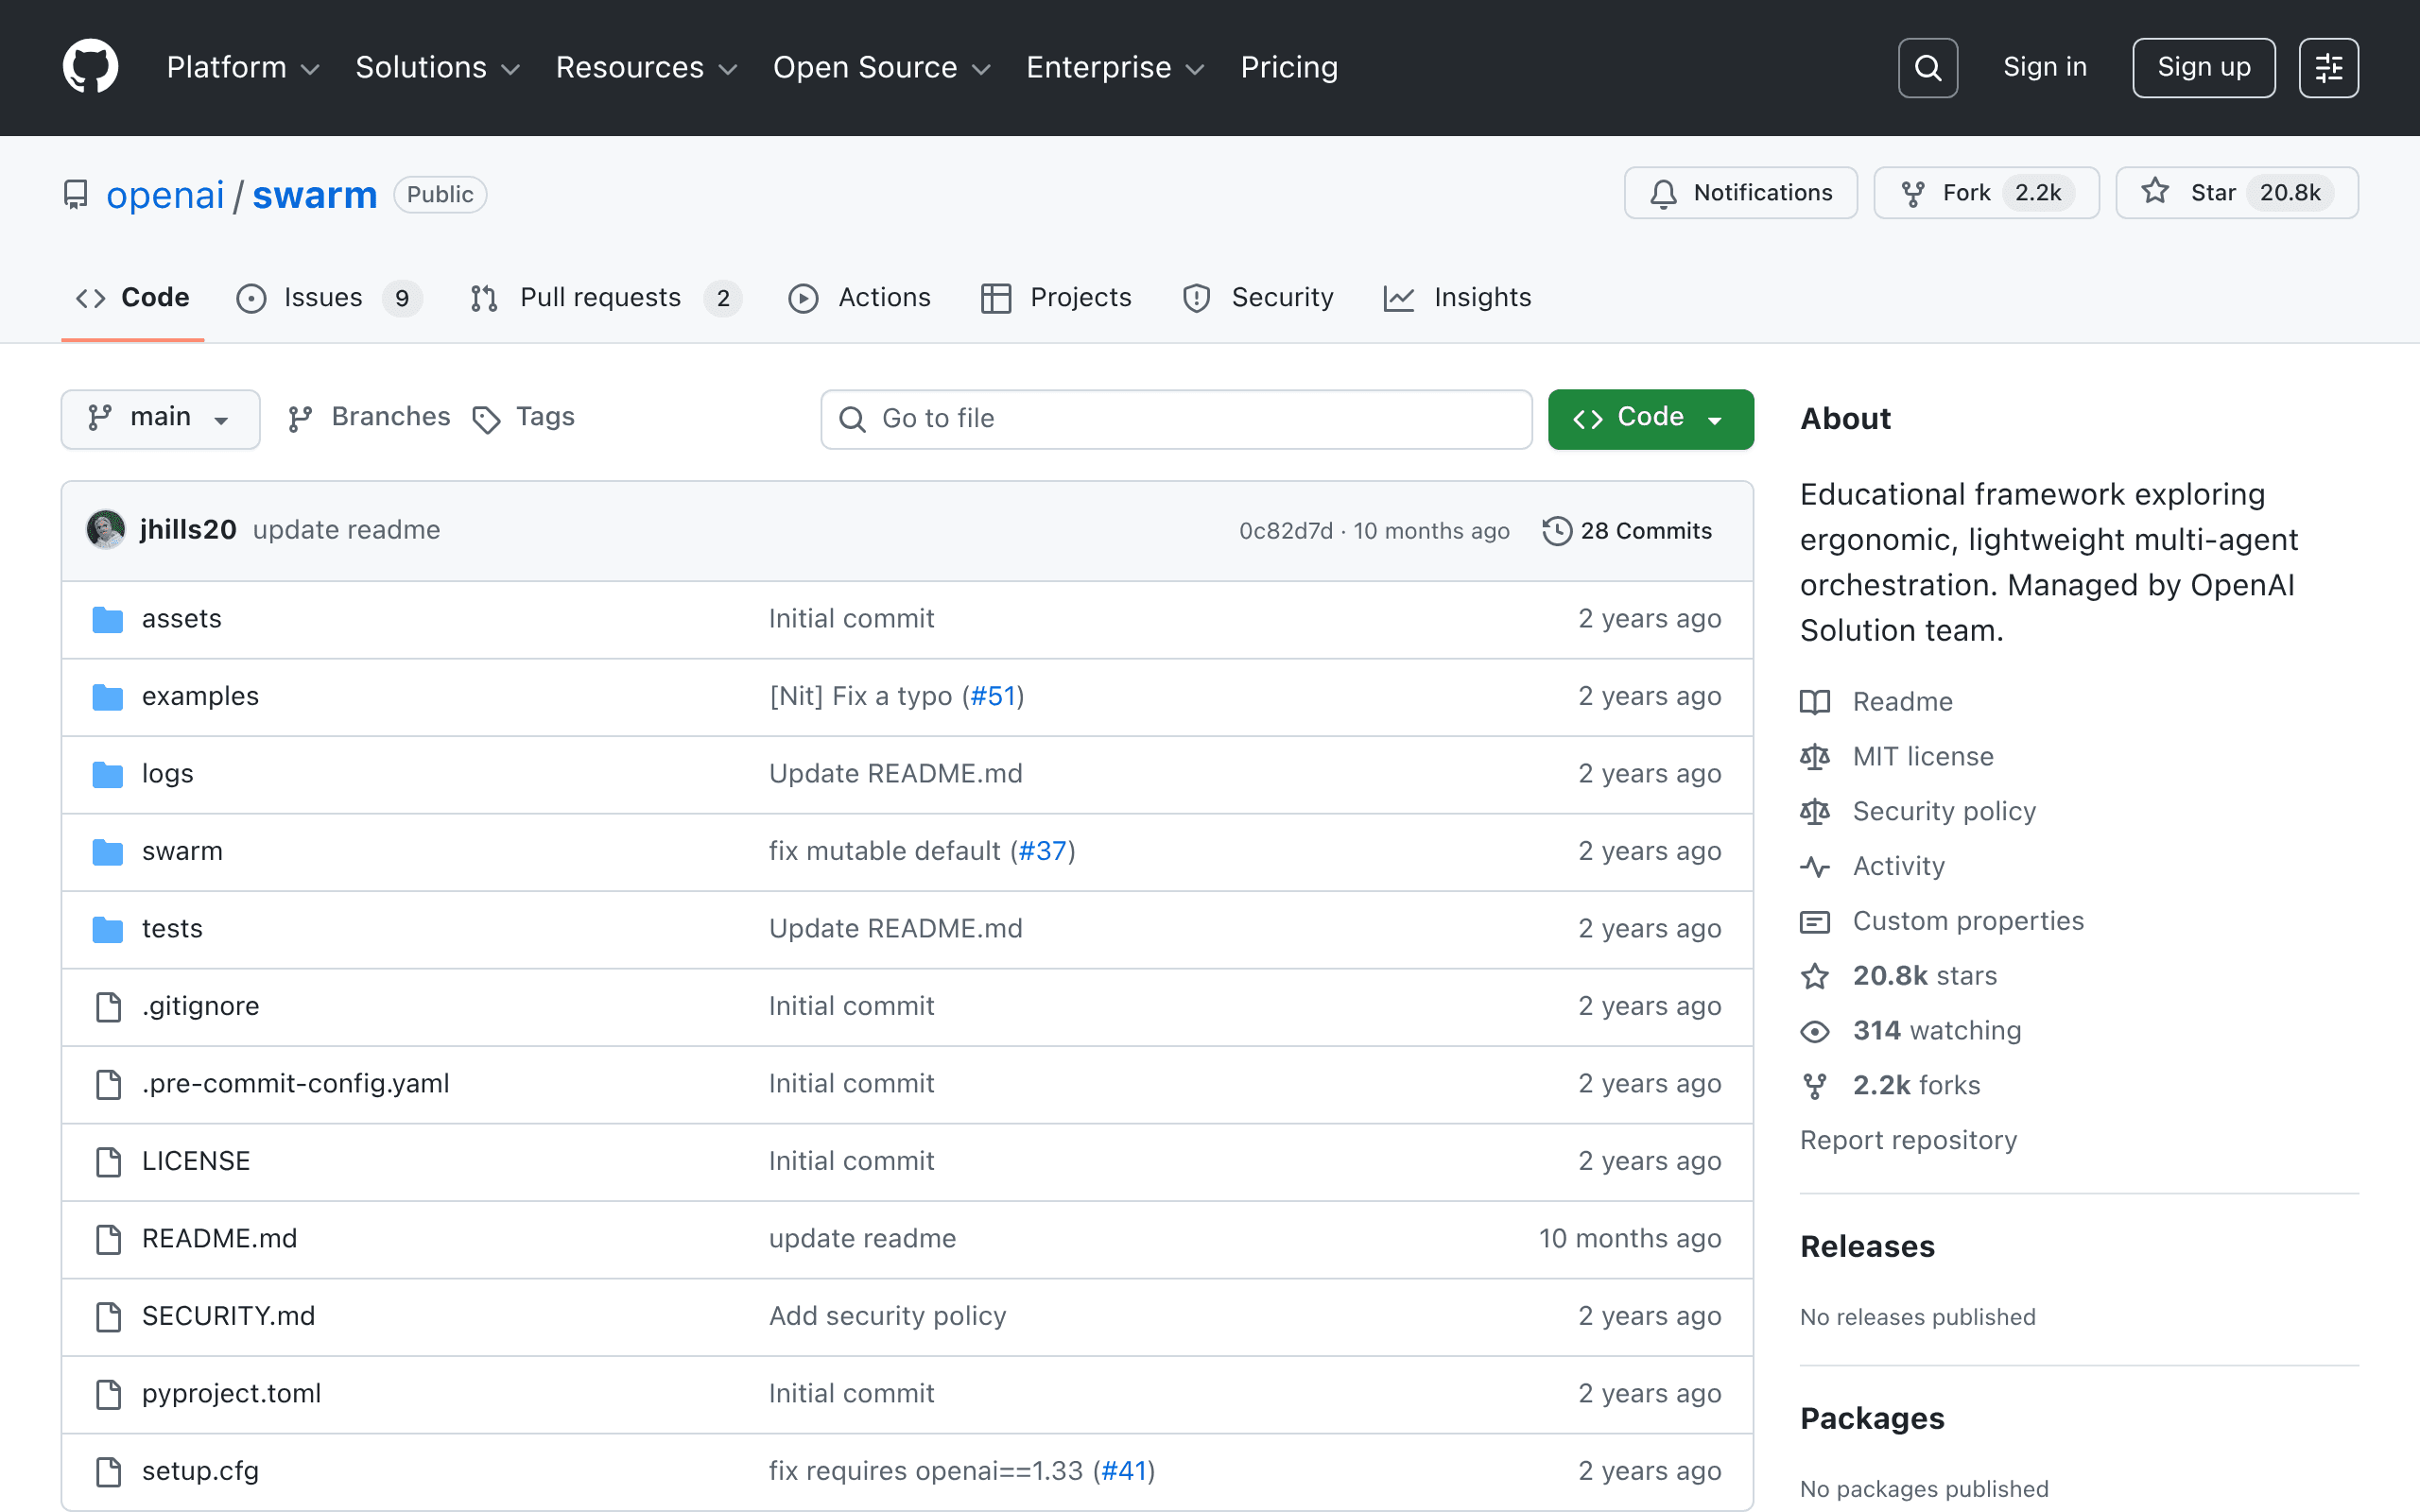This screenshot has height=1512, width=2420.
Task: Open the logs folder icon
Action: click(107, 774)
